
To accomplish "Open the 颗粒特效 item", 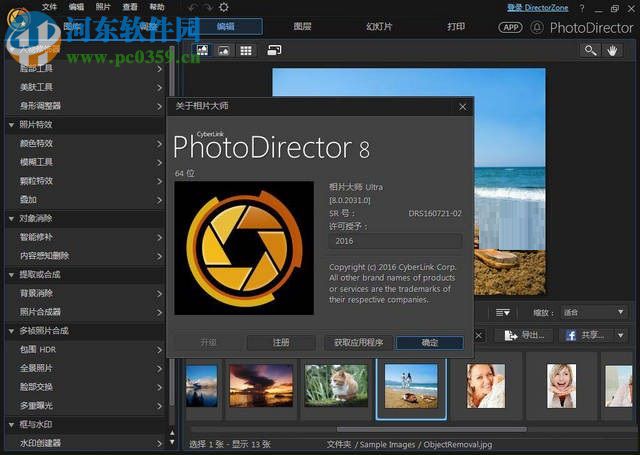I will click(x=85, y=181).
